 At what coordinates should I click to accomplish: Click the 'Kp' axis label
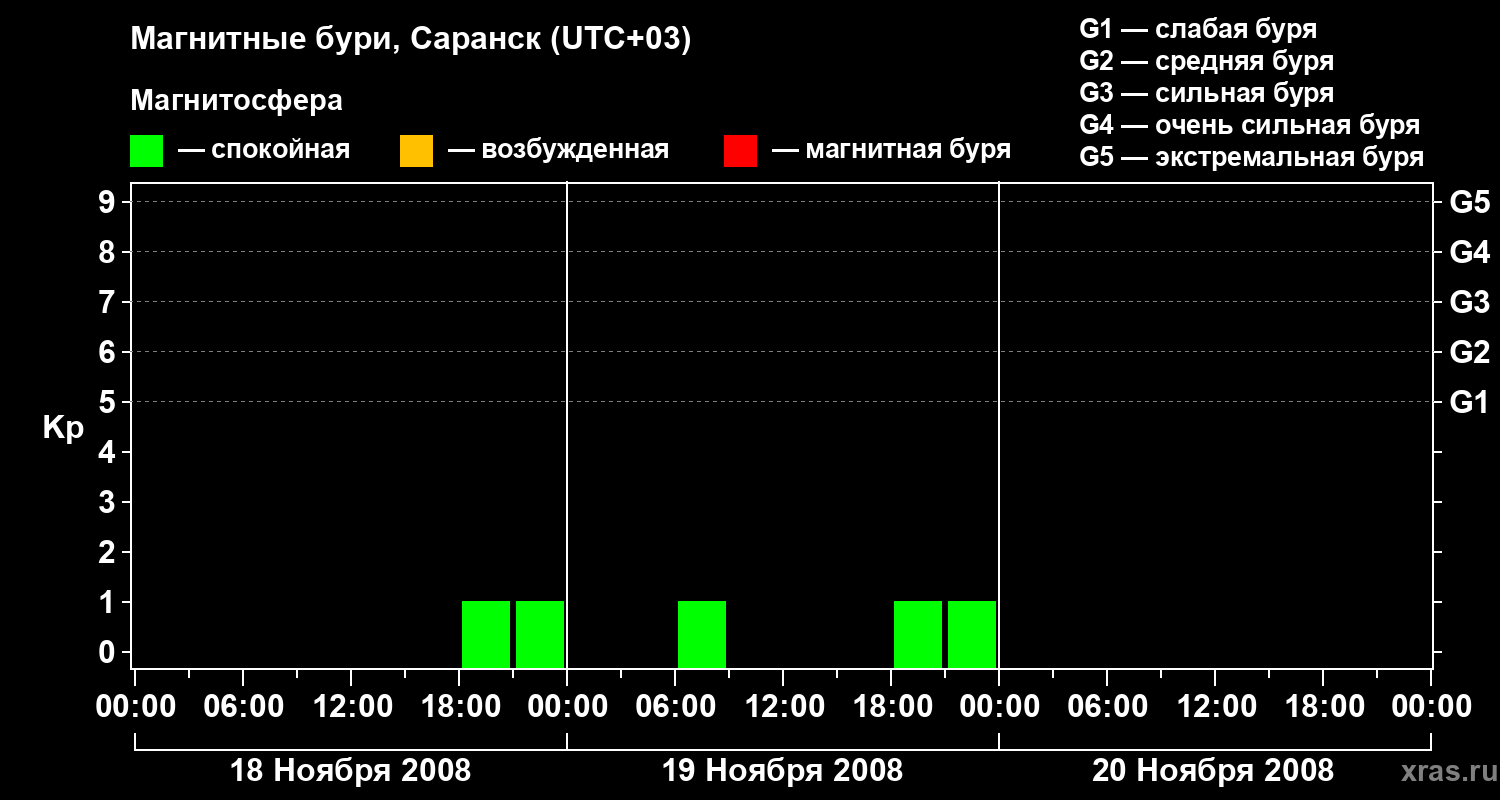pos(63,428)
